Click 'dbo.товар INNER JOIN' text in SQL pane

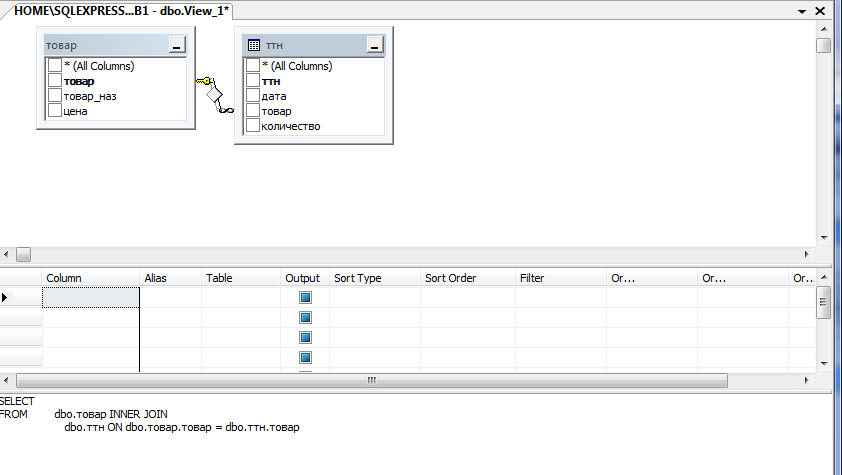[111, 414]
